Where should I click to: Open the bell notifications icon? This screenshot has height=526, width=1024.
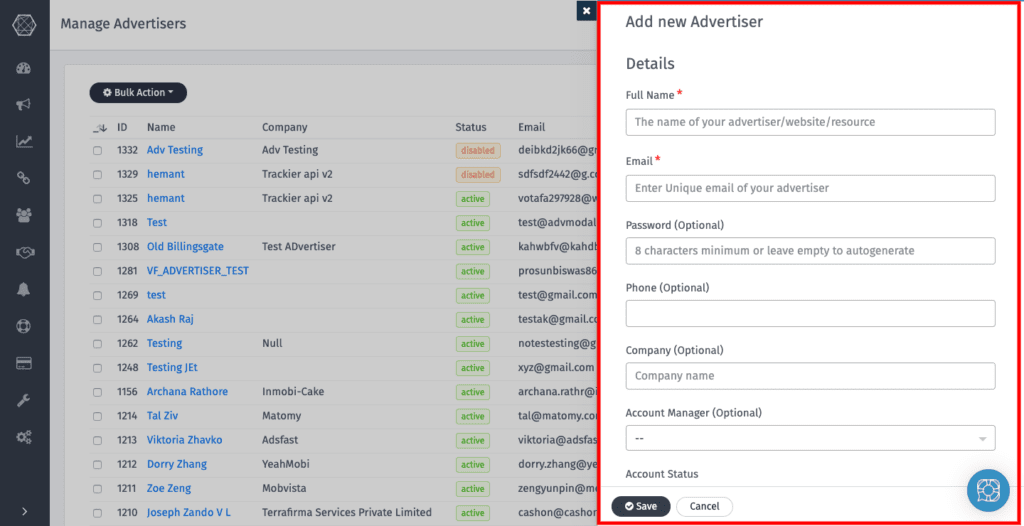coord(24,289)
